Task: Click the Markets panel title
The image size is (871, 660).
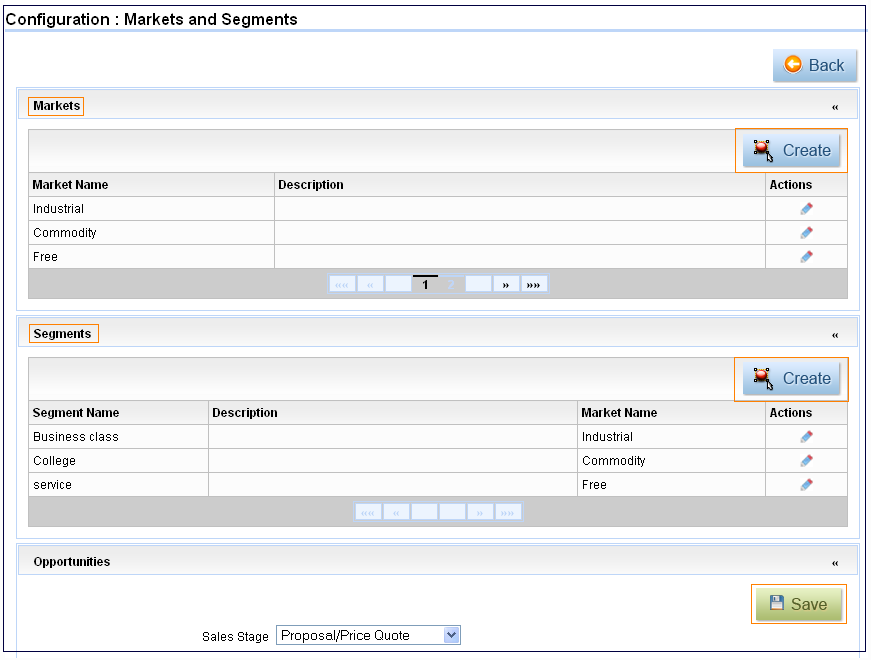Action: tap(57, 106)
